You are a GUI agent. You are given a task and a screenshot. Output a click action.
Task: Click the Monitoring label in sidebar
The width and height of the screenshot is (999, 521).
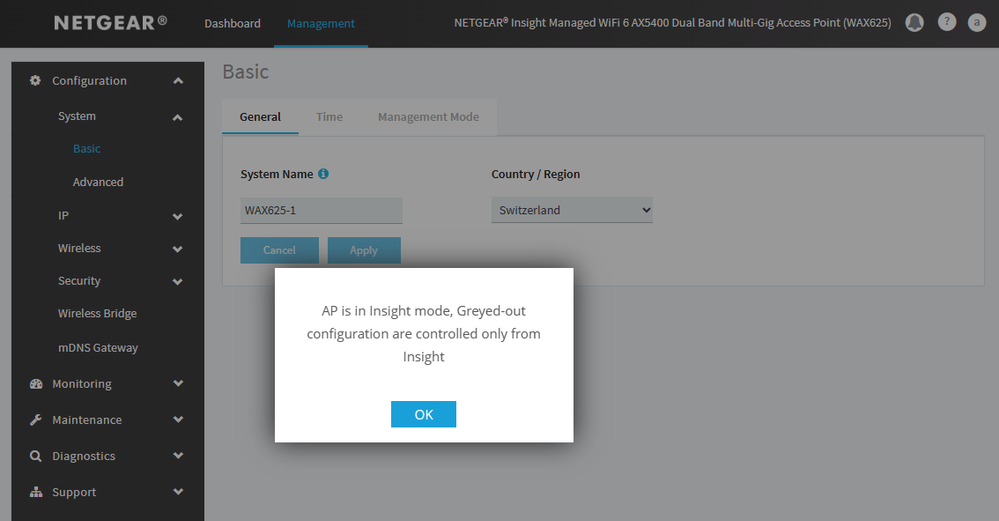82,384
